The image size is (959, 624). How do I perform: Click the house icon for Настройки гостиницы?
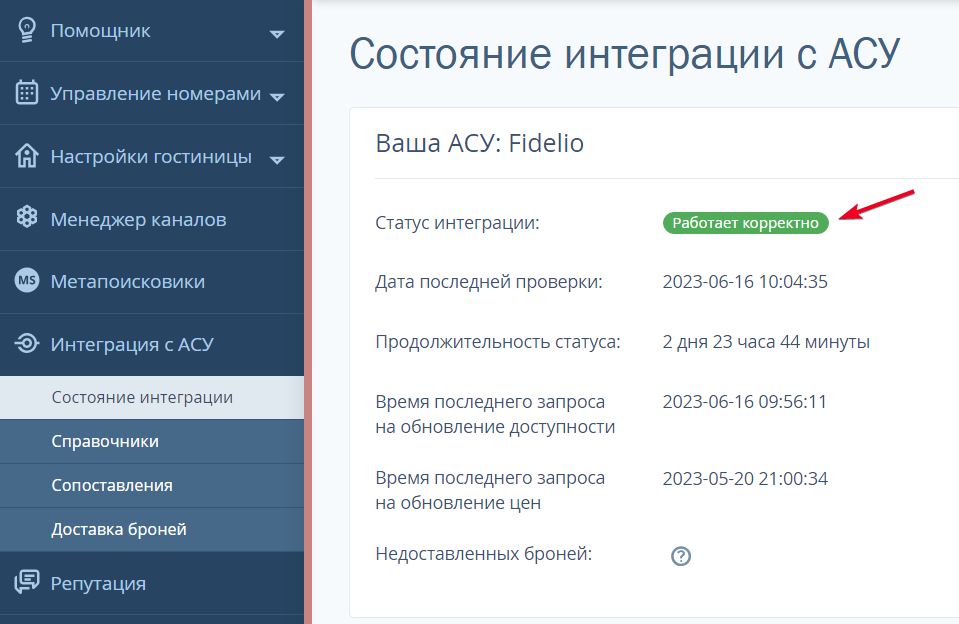pyautogui.click(x=27, y=156)
